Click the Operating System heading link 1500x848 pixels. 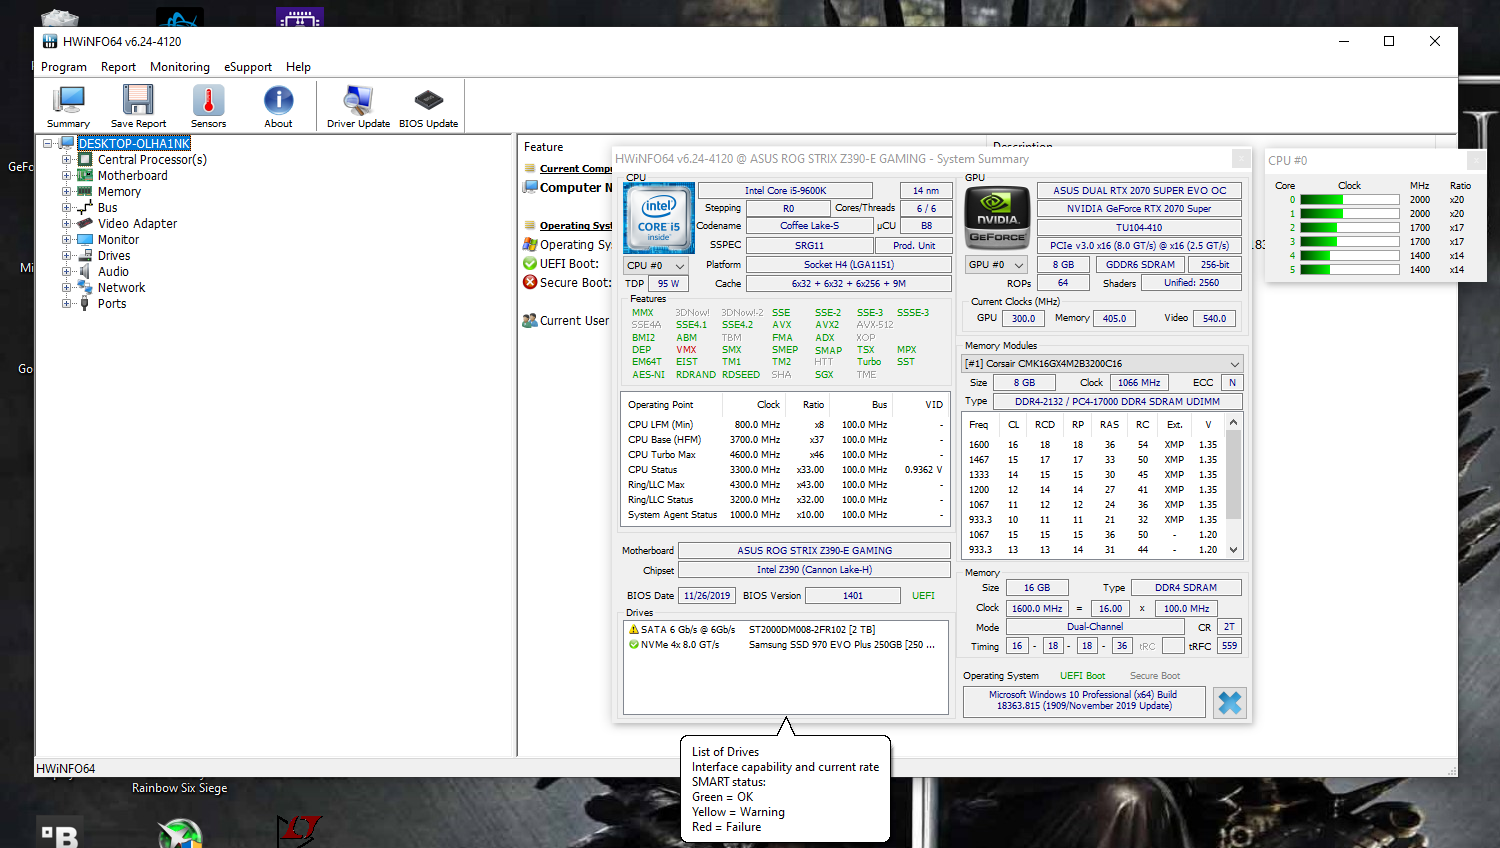click(576, 226)
